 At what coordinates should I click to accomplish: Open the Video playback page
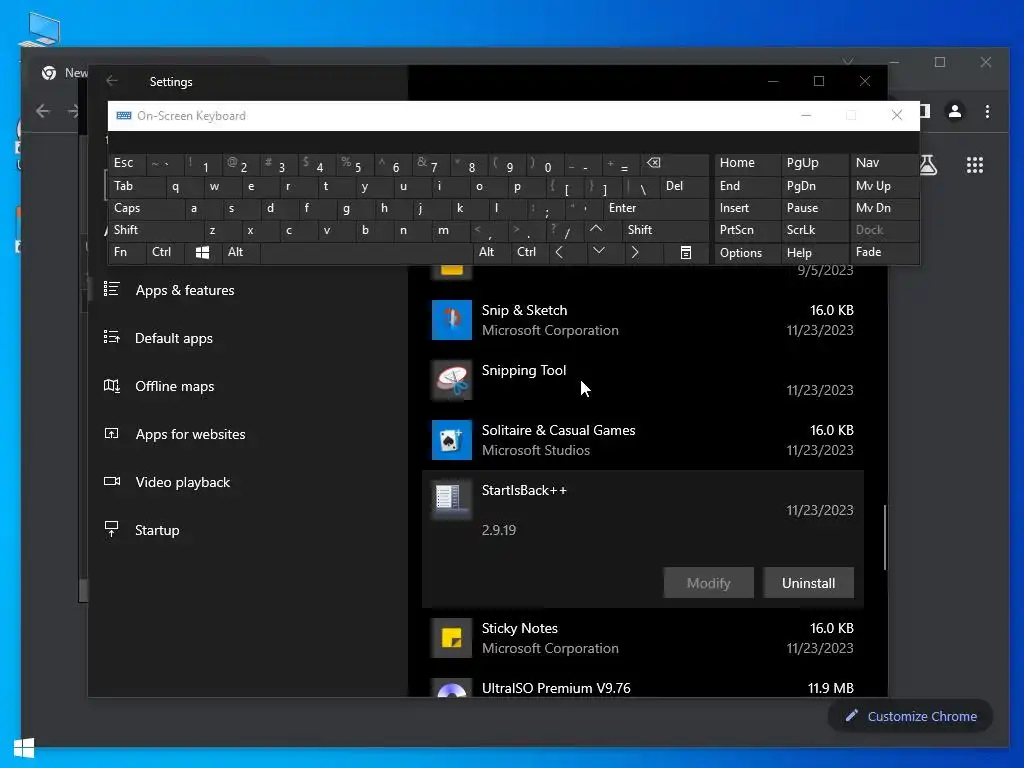[x=182, y=482]
